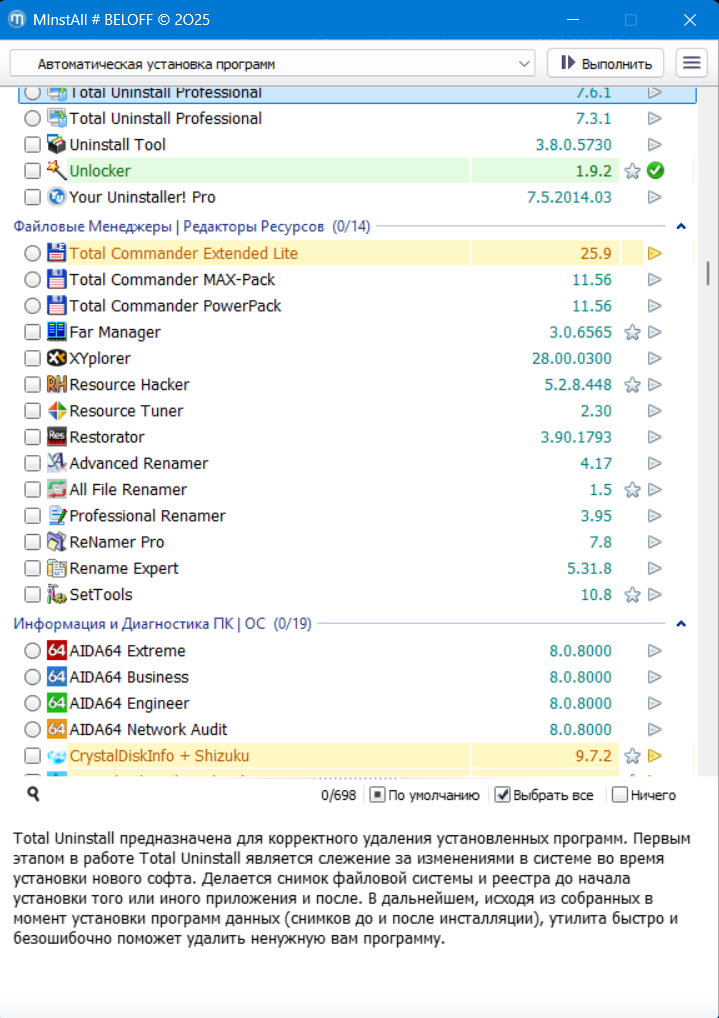
Task: Click the vertical scrollbar thumb
Action: (x=708, y=273)
